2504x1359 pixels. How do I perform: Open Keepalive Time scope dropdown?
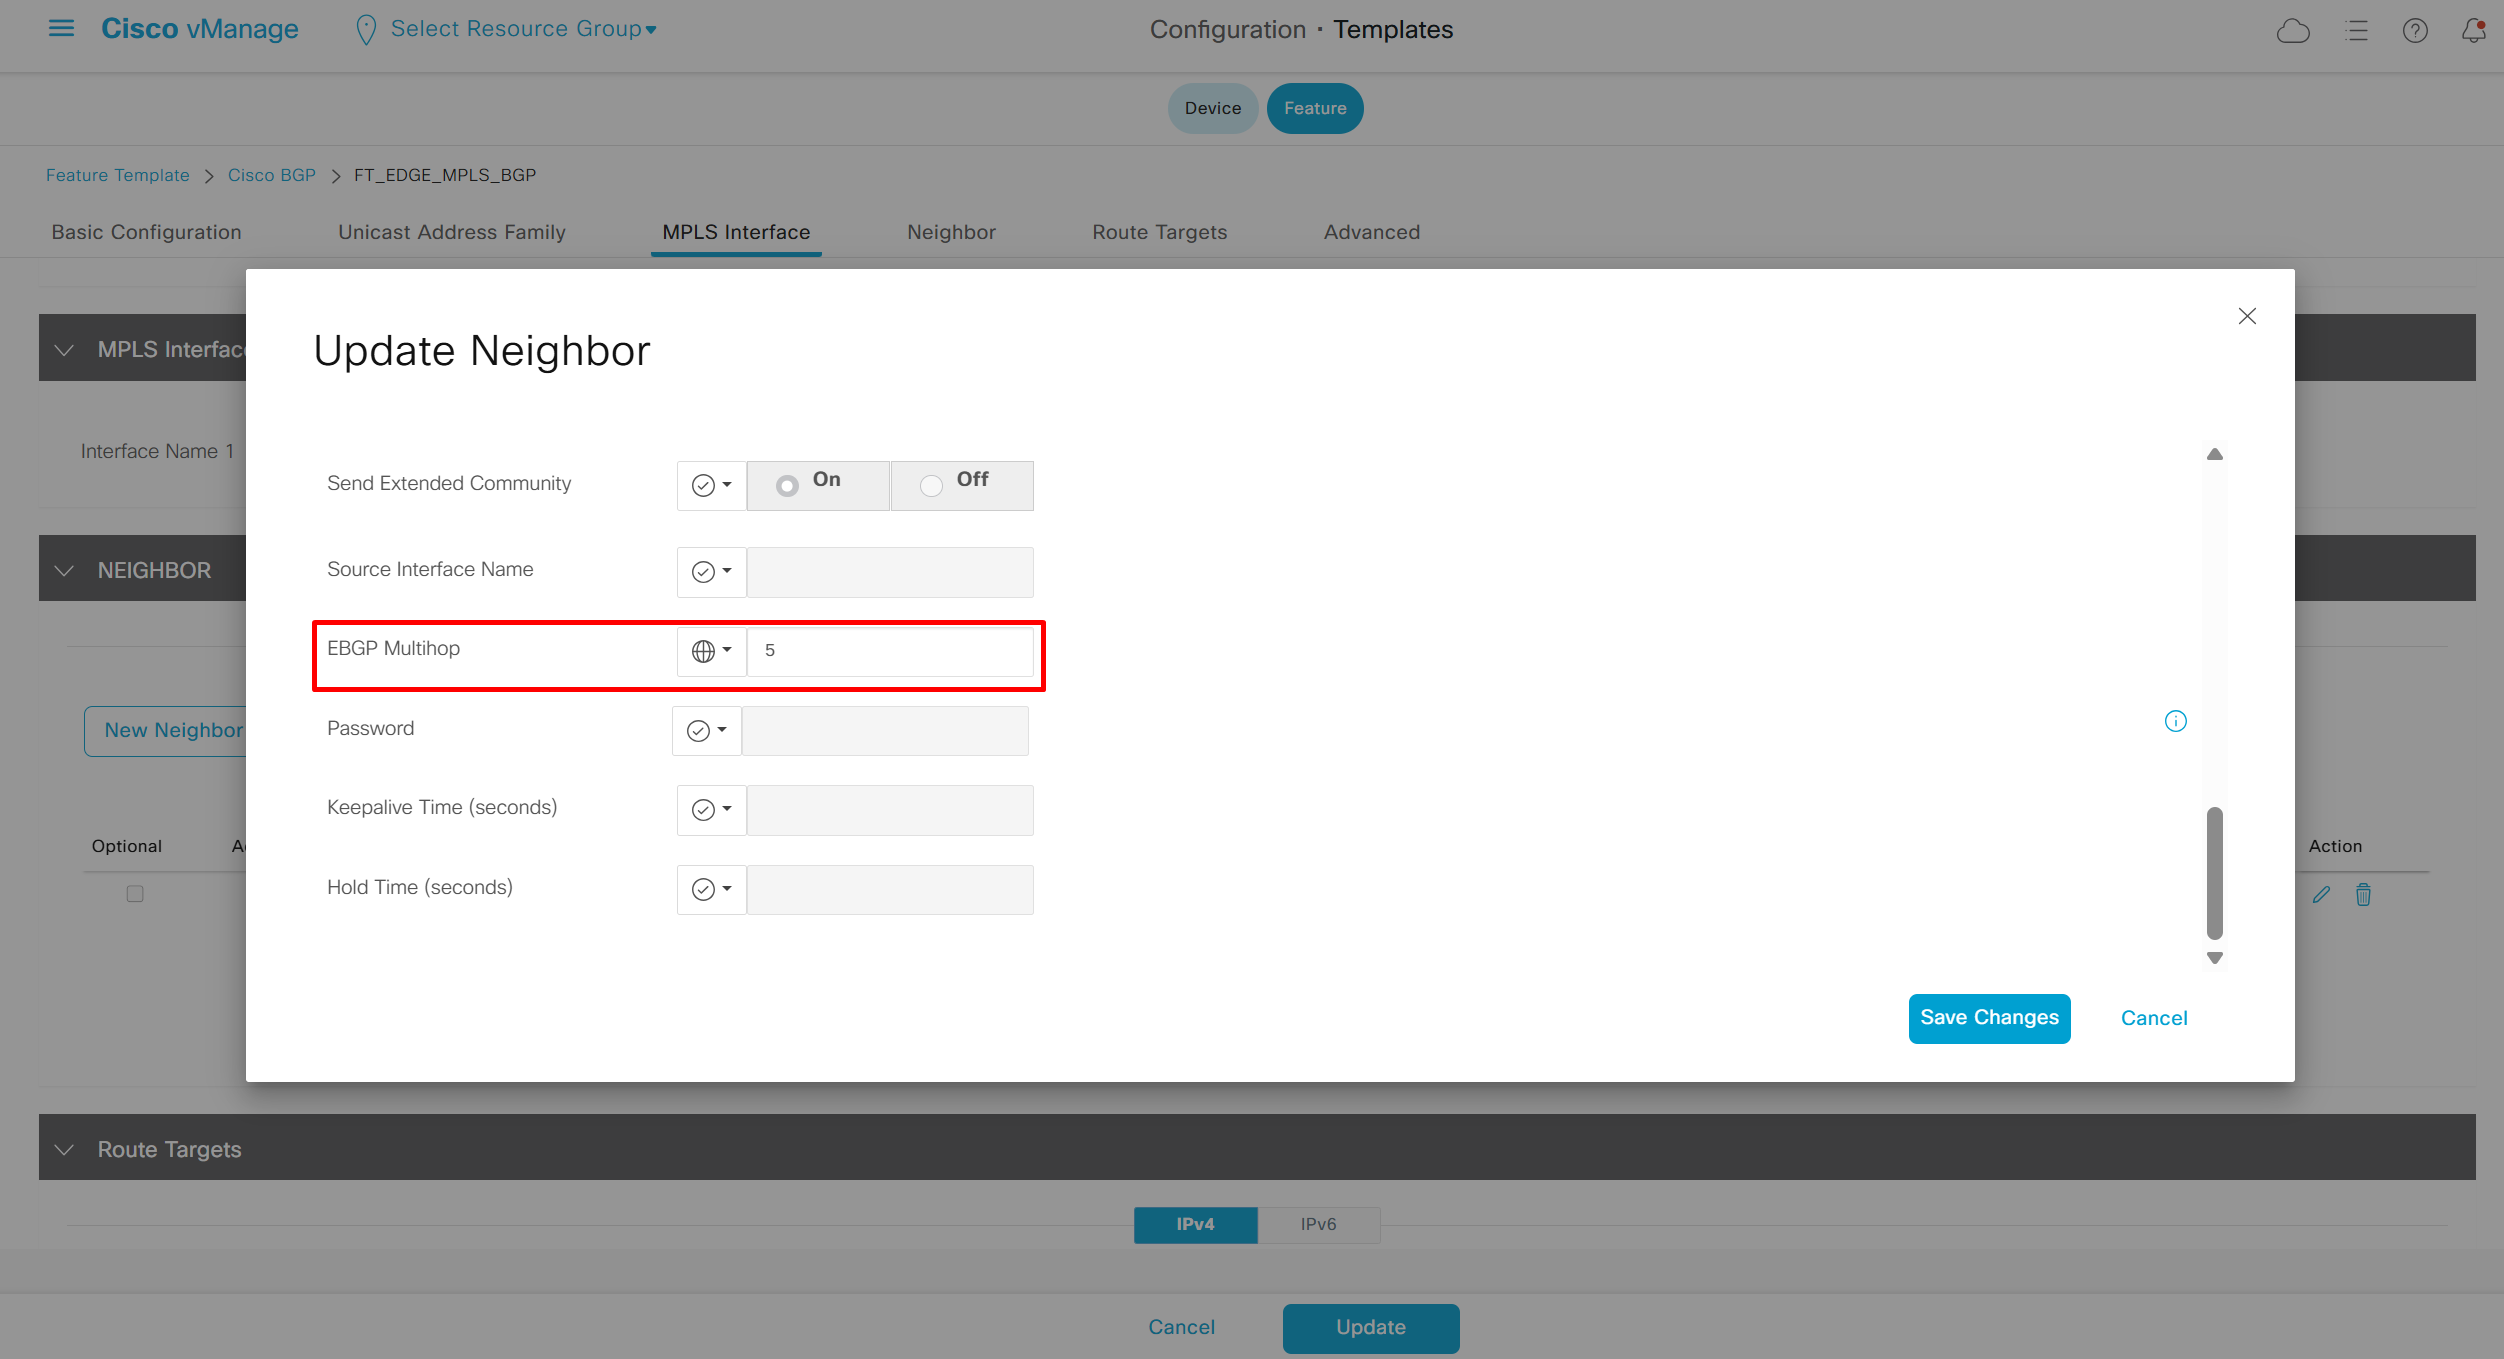[x=711, y=809]
